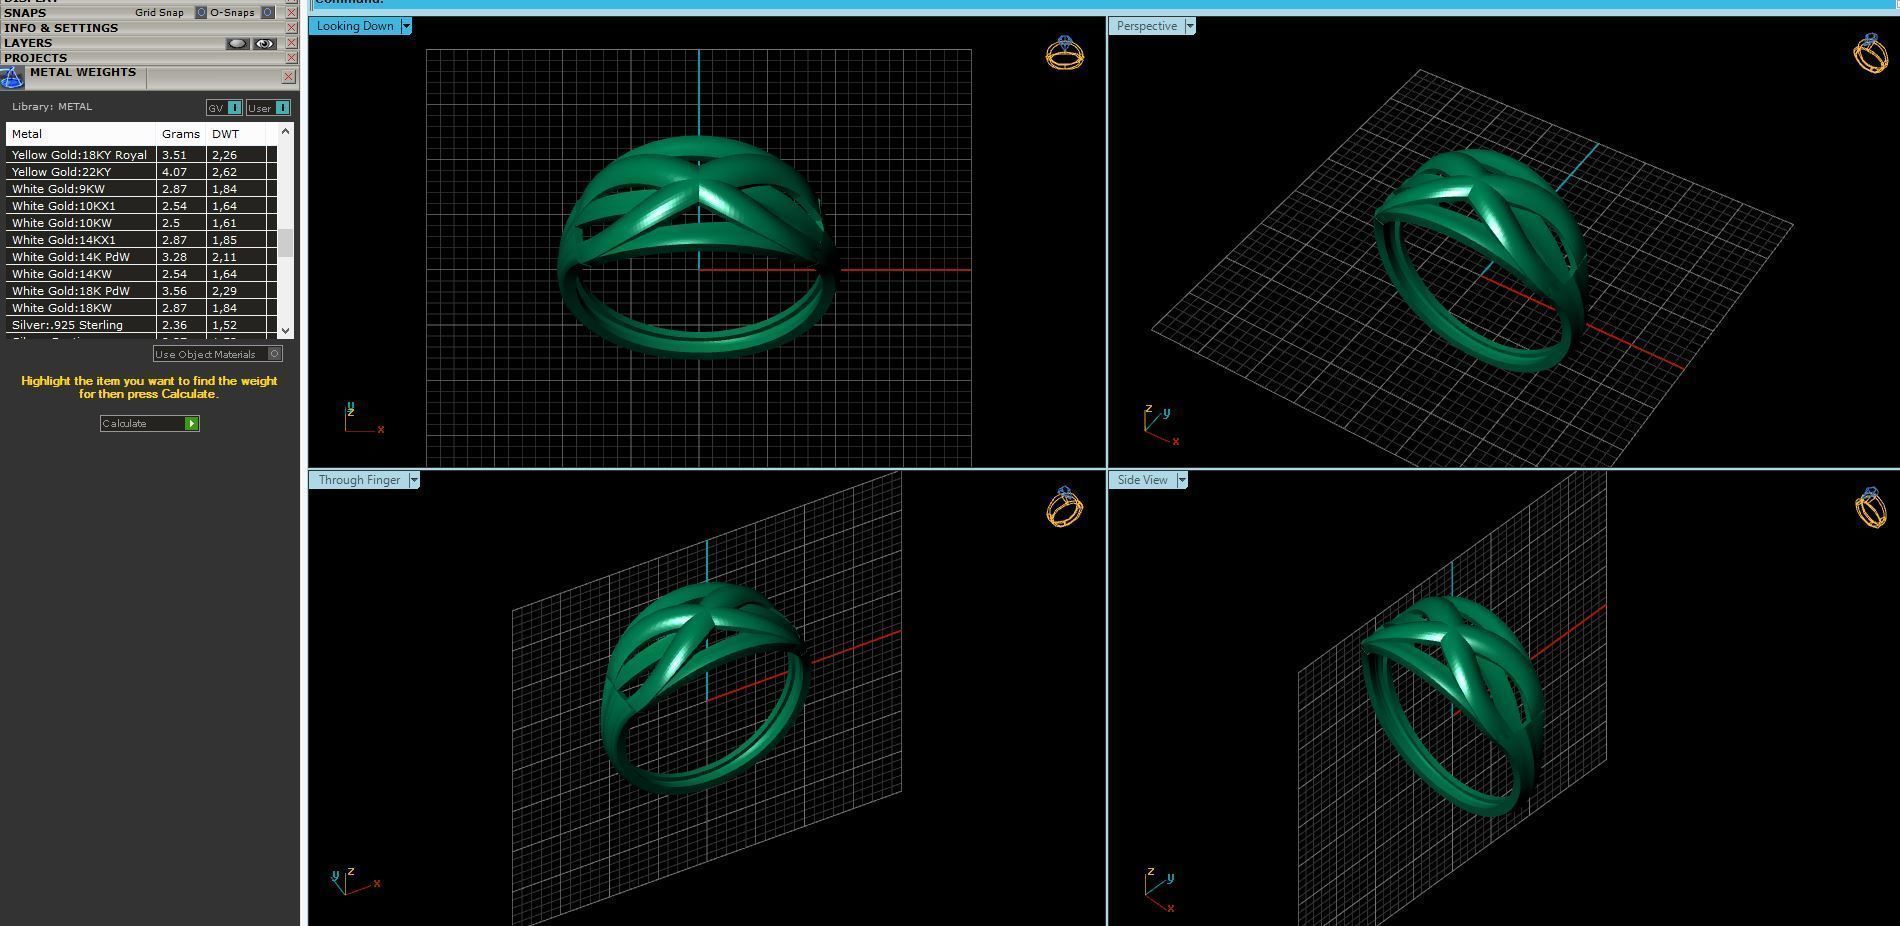Viewport: 1900px width, 926px height.
Task: Open the Metal Weights builder icon
Action: [x=12, y=78]
